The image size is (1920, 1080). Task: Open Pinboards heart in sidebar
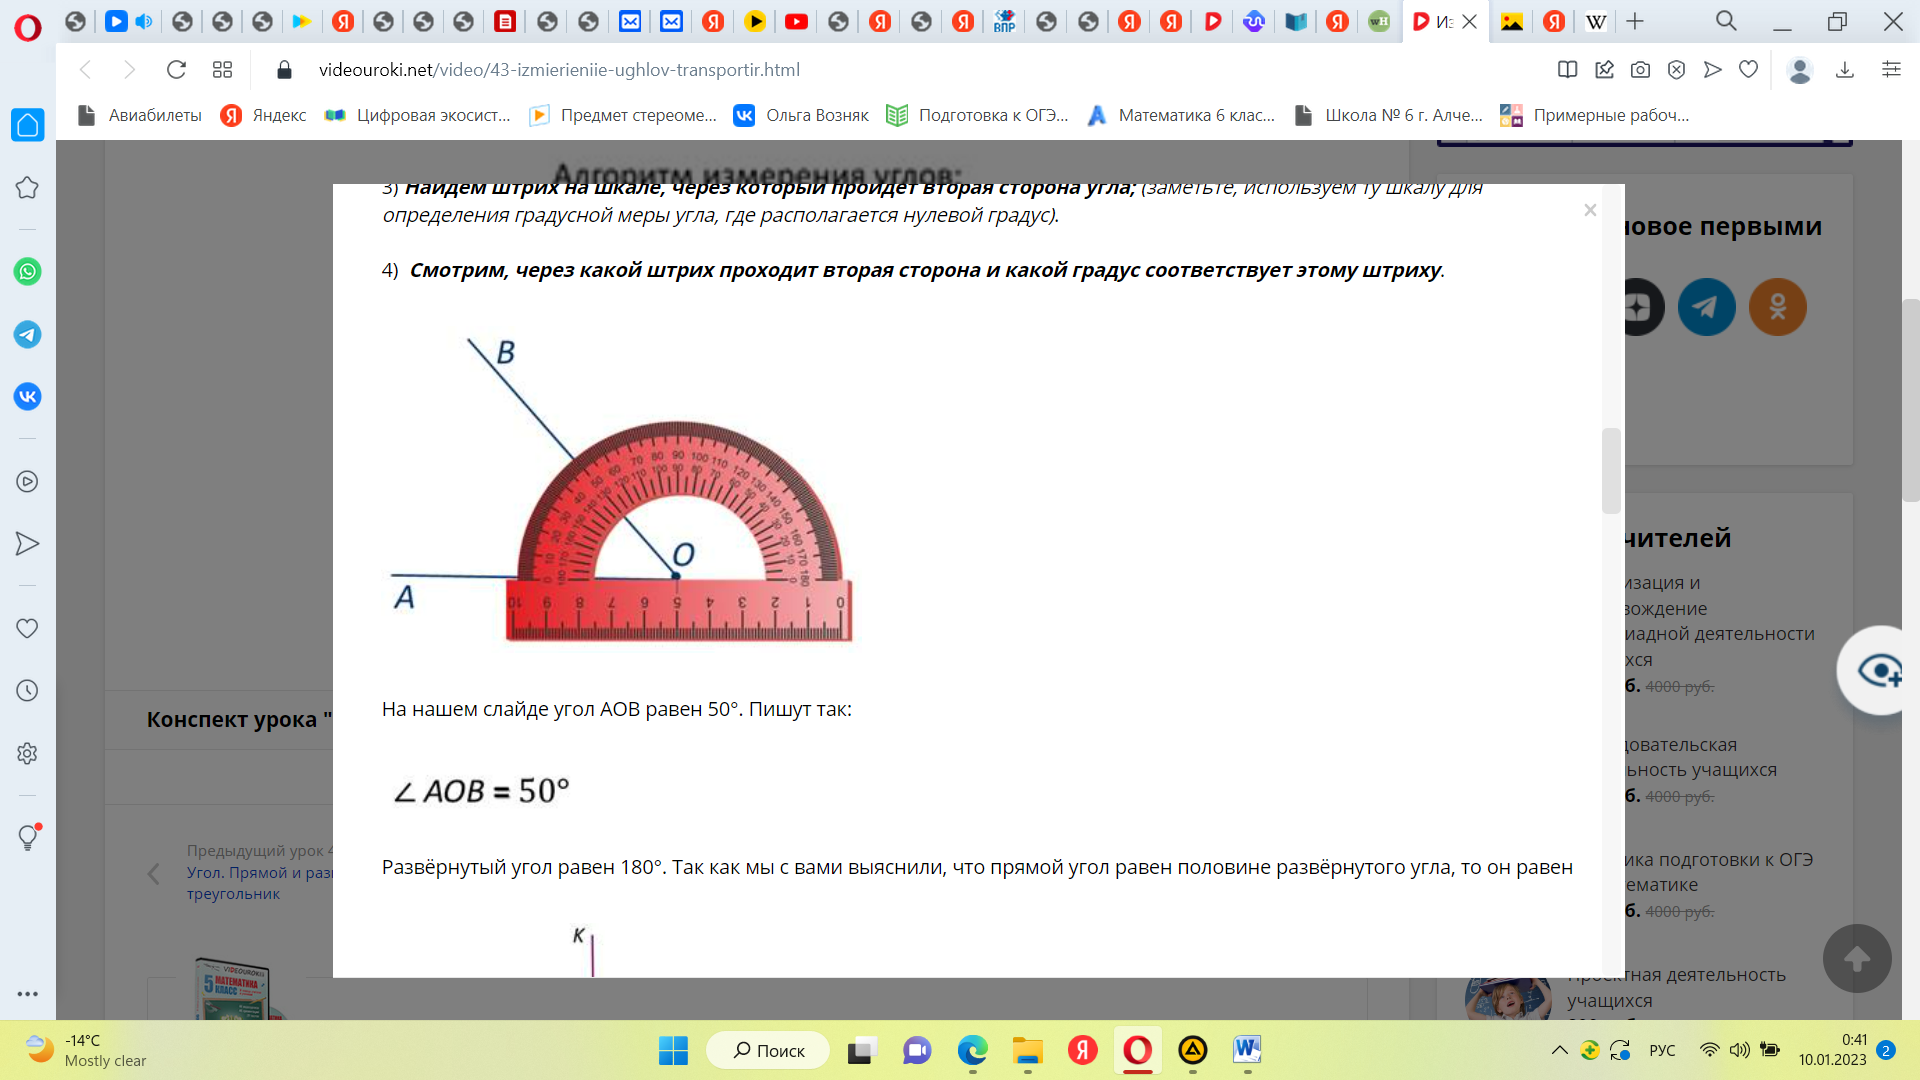[27, 628]
